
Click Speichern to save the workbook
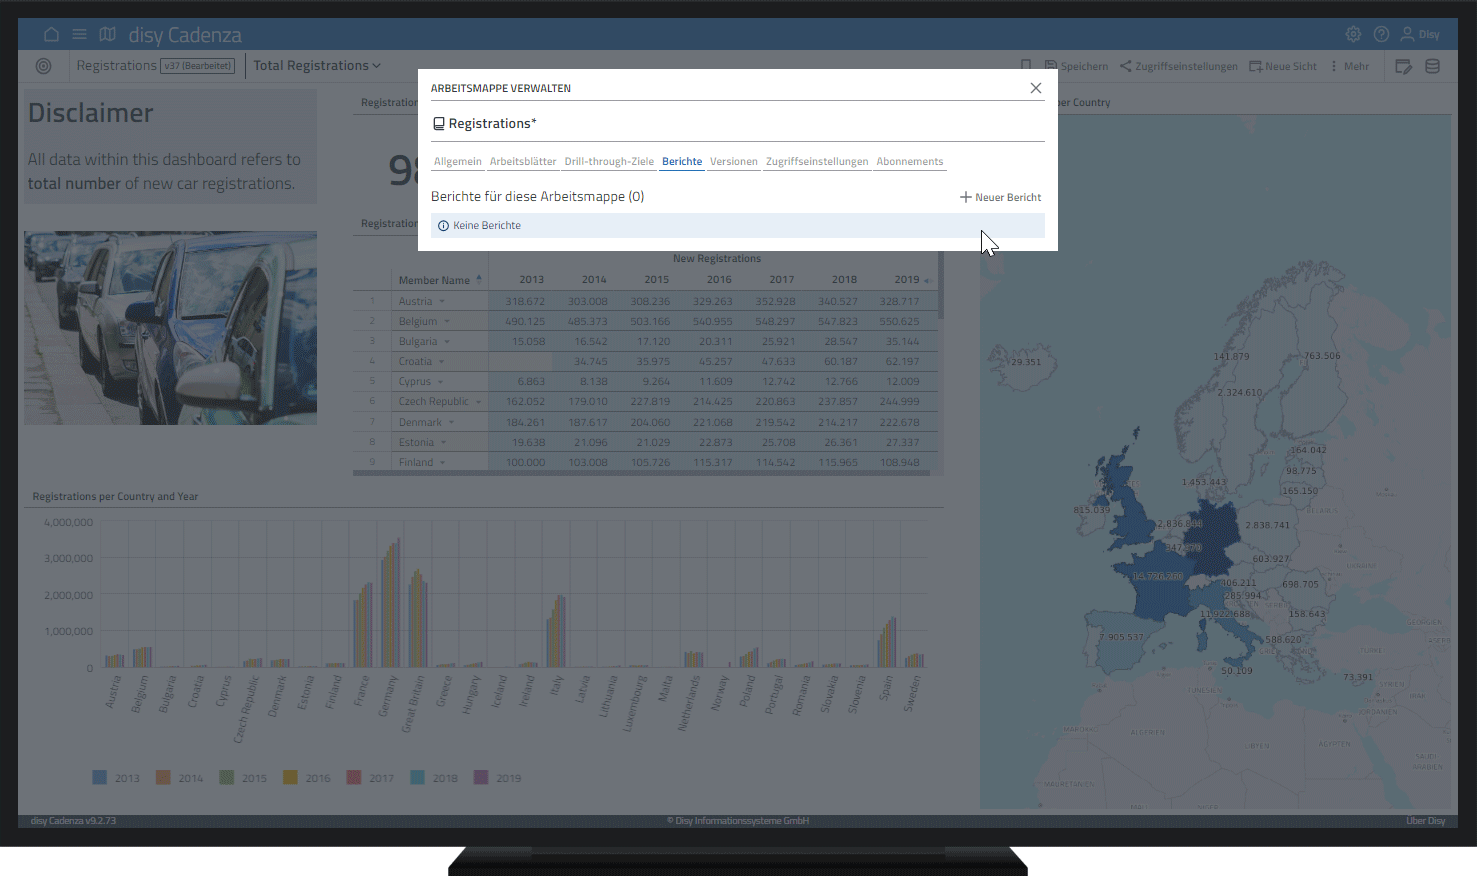[x=1077, y=66]
